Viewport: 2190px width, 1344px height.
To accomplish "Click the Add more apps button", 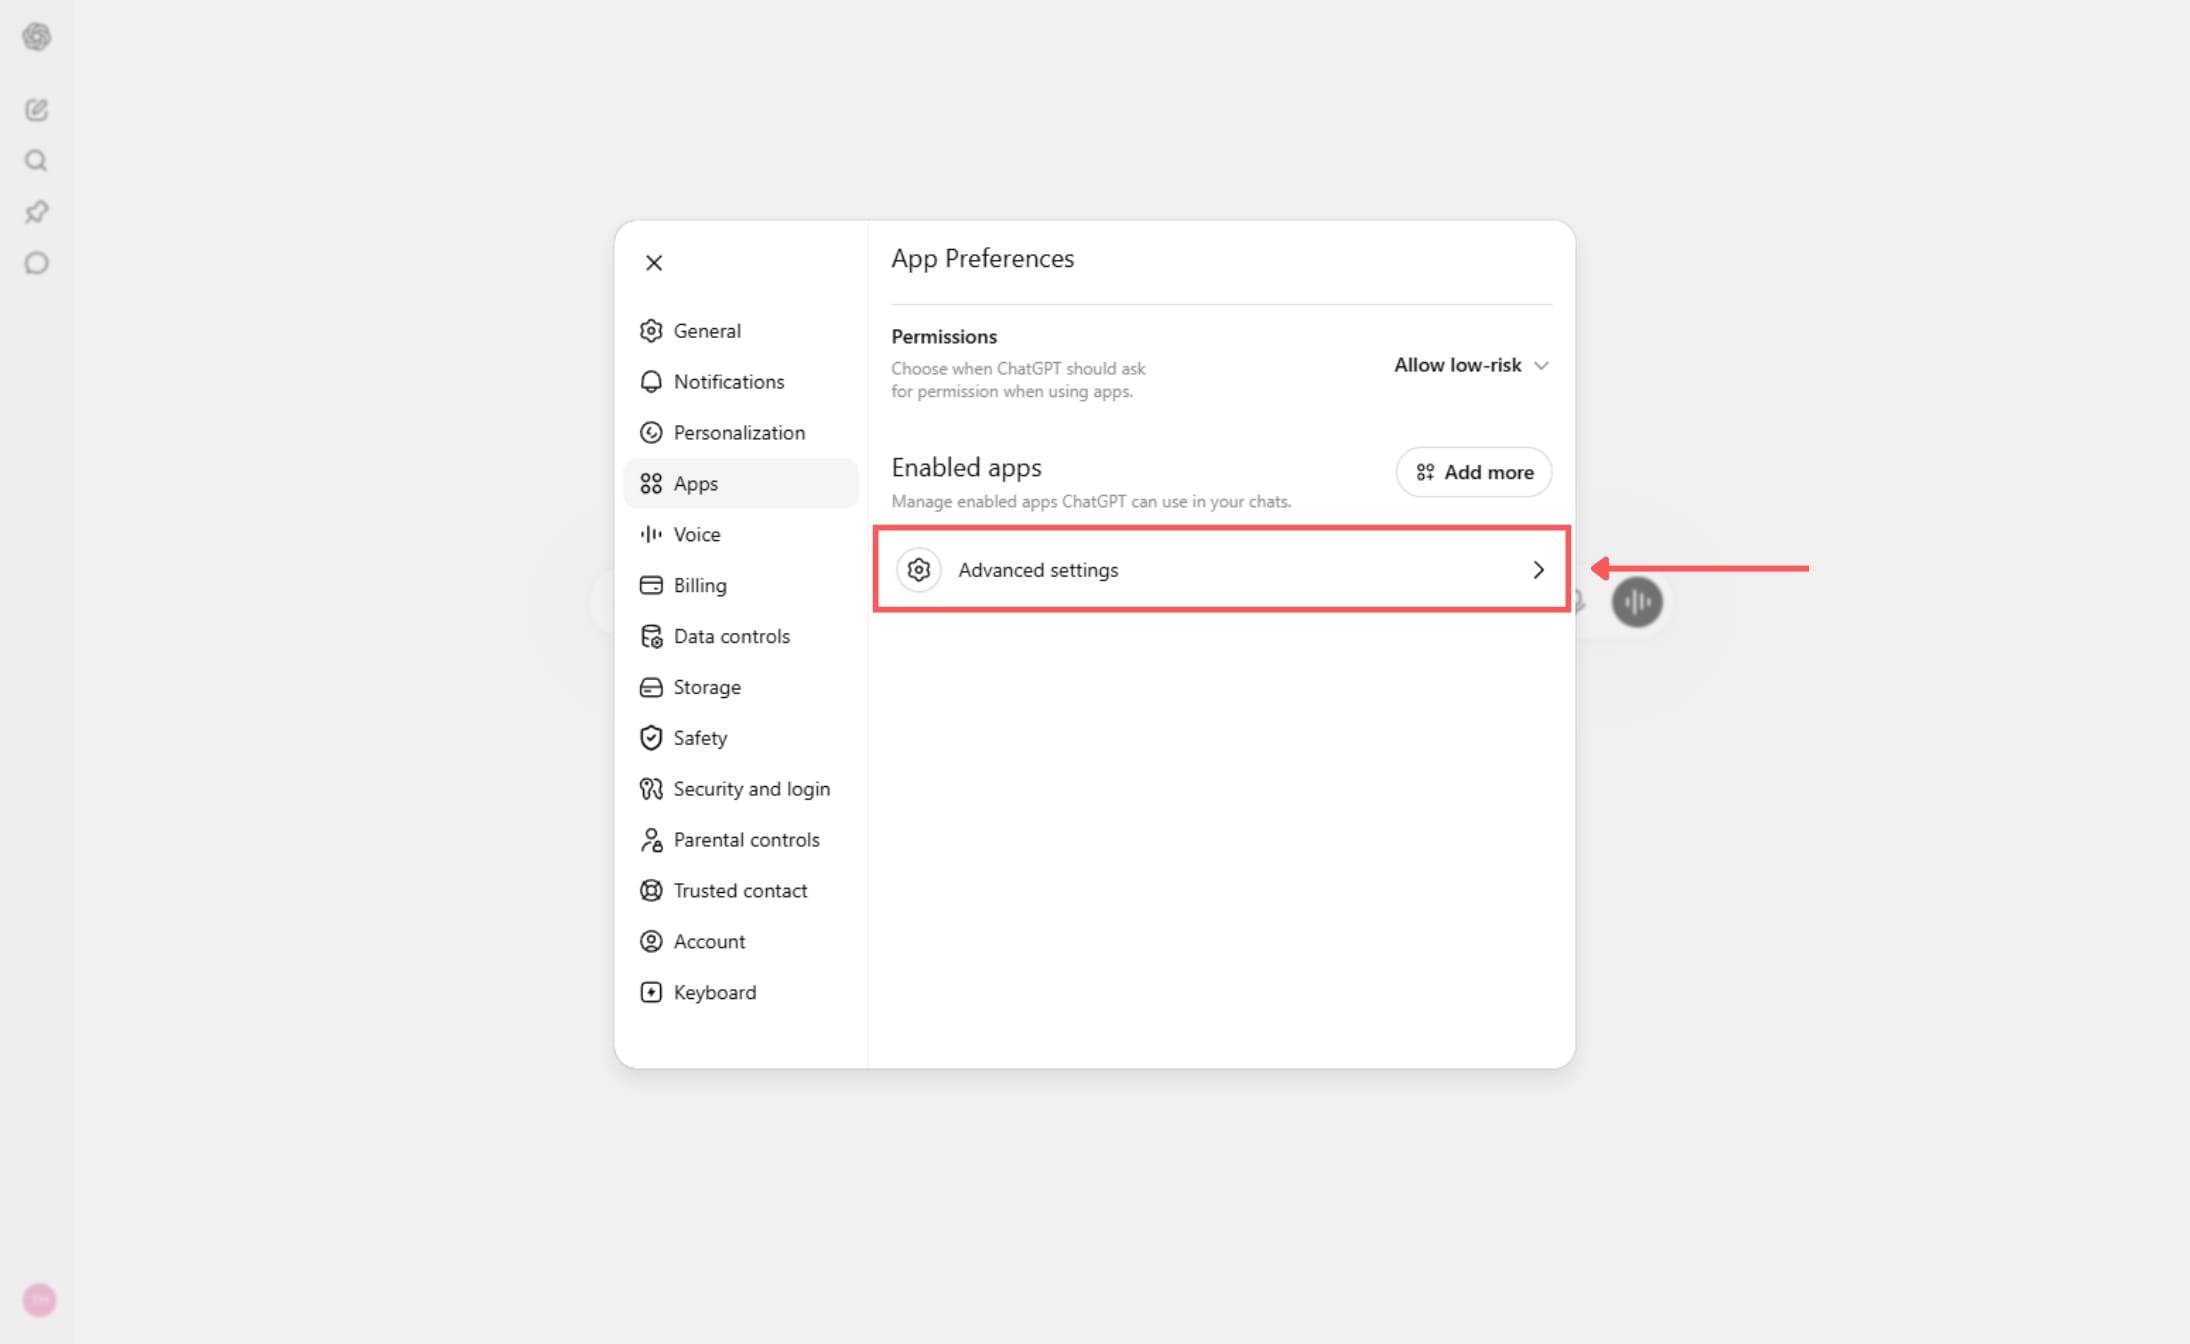I will click(1474, 472).
